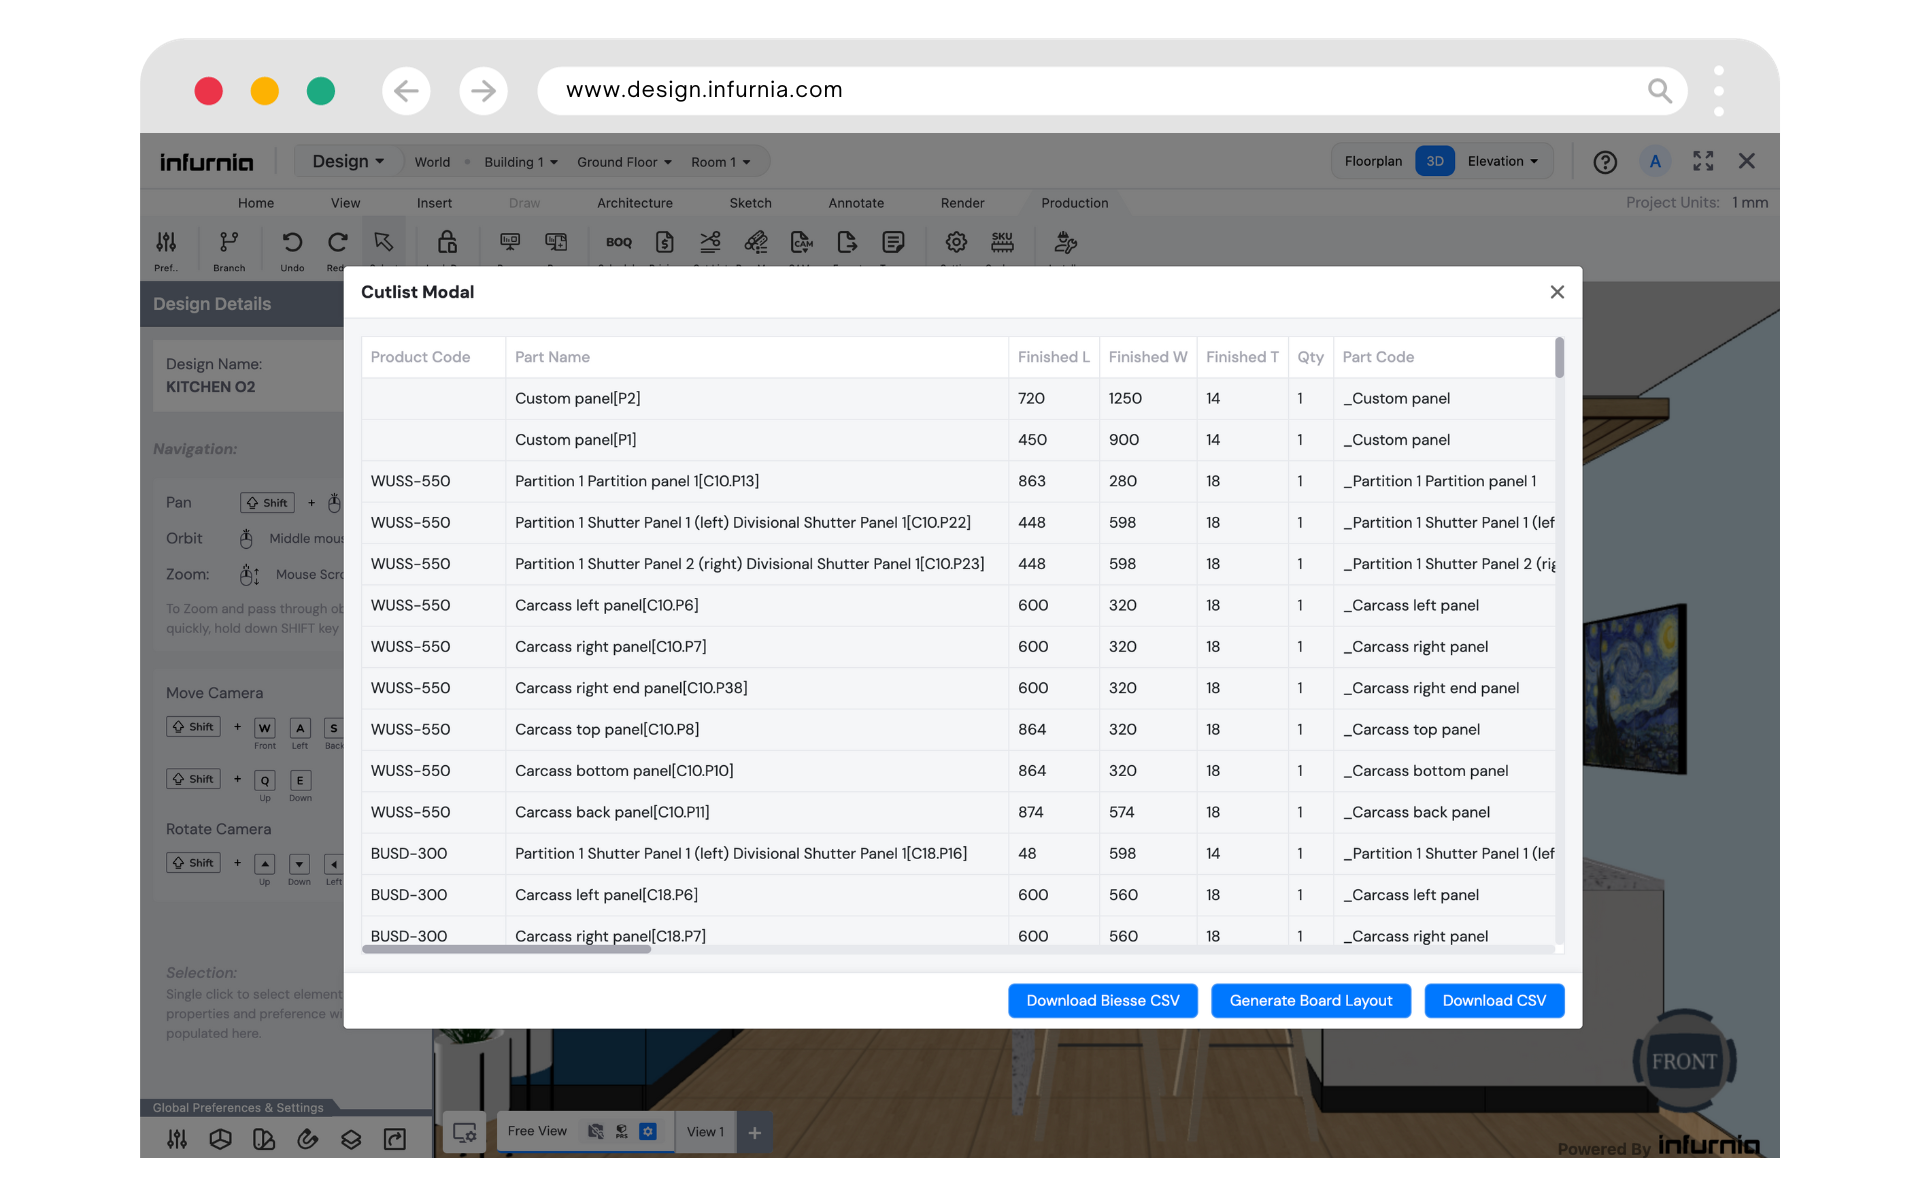Click the magnet snap icon in bottom panel
Image resolution: width=1920 pixels, height=1200 pixels.
(307, 1139)
